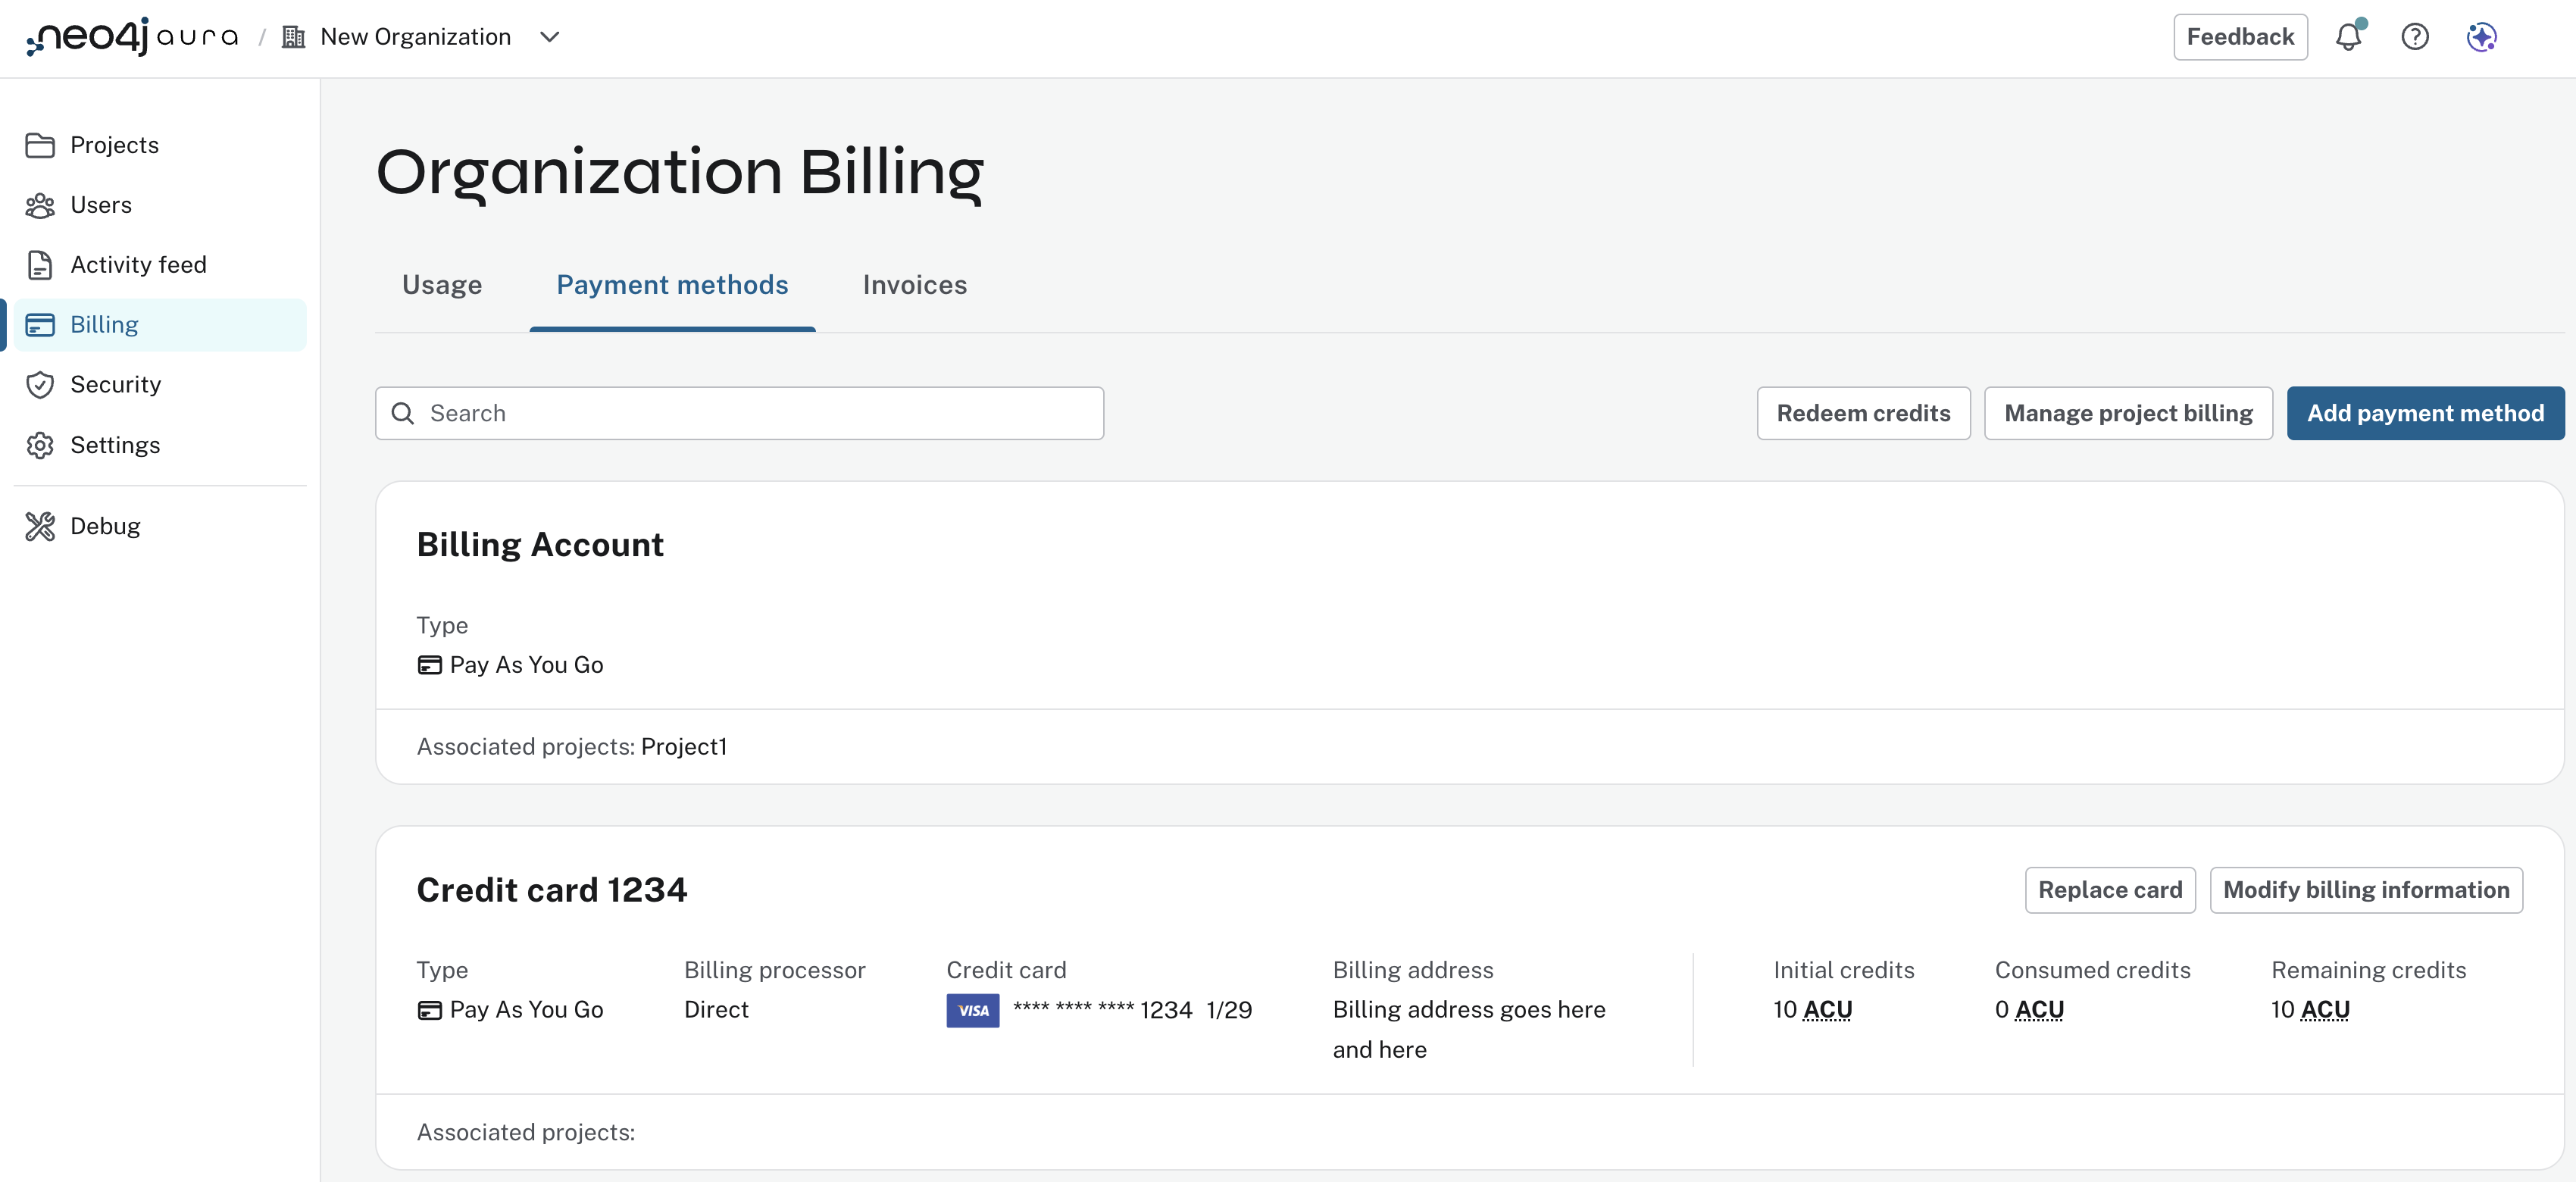Open the account avatar menu

coord(2481,37)
